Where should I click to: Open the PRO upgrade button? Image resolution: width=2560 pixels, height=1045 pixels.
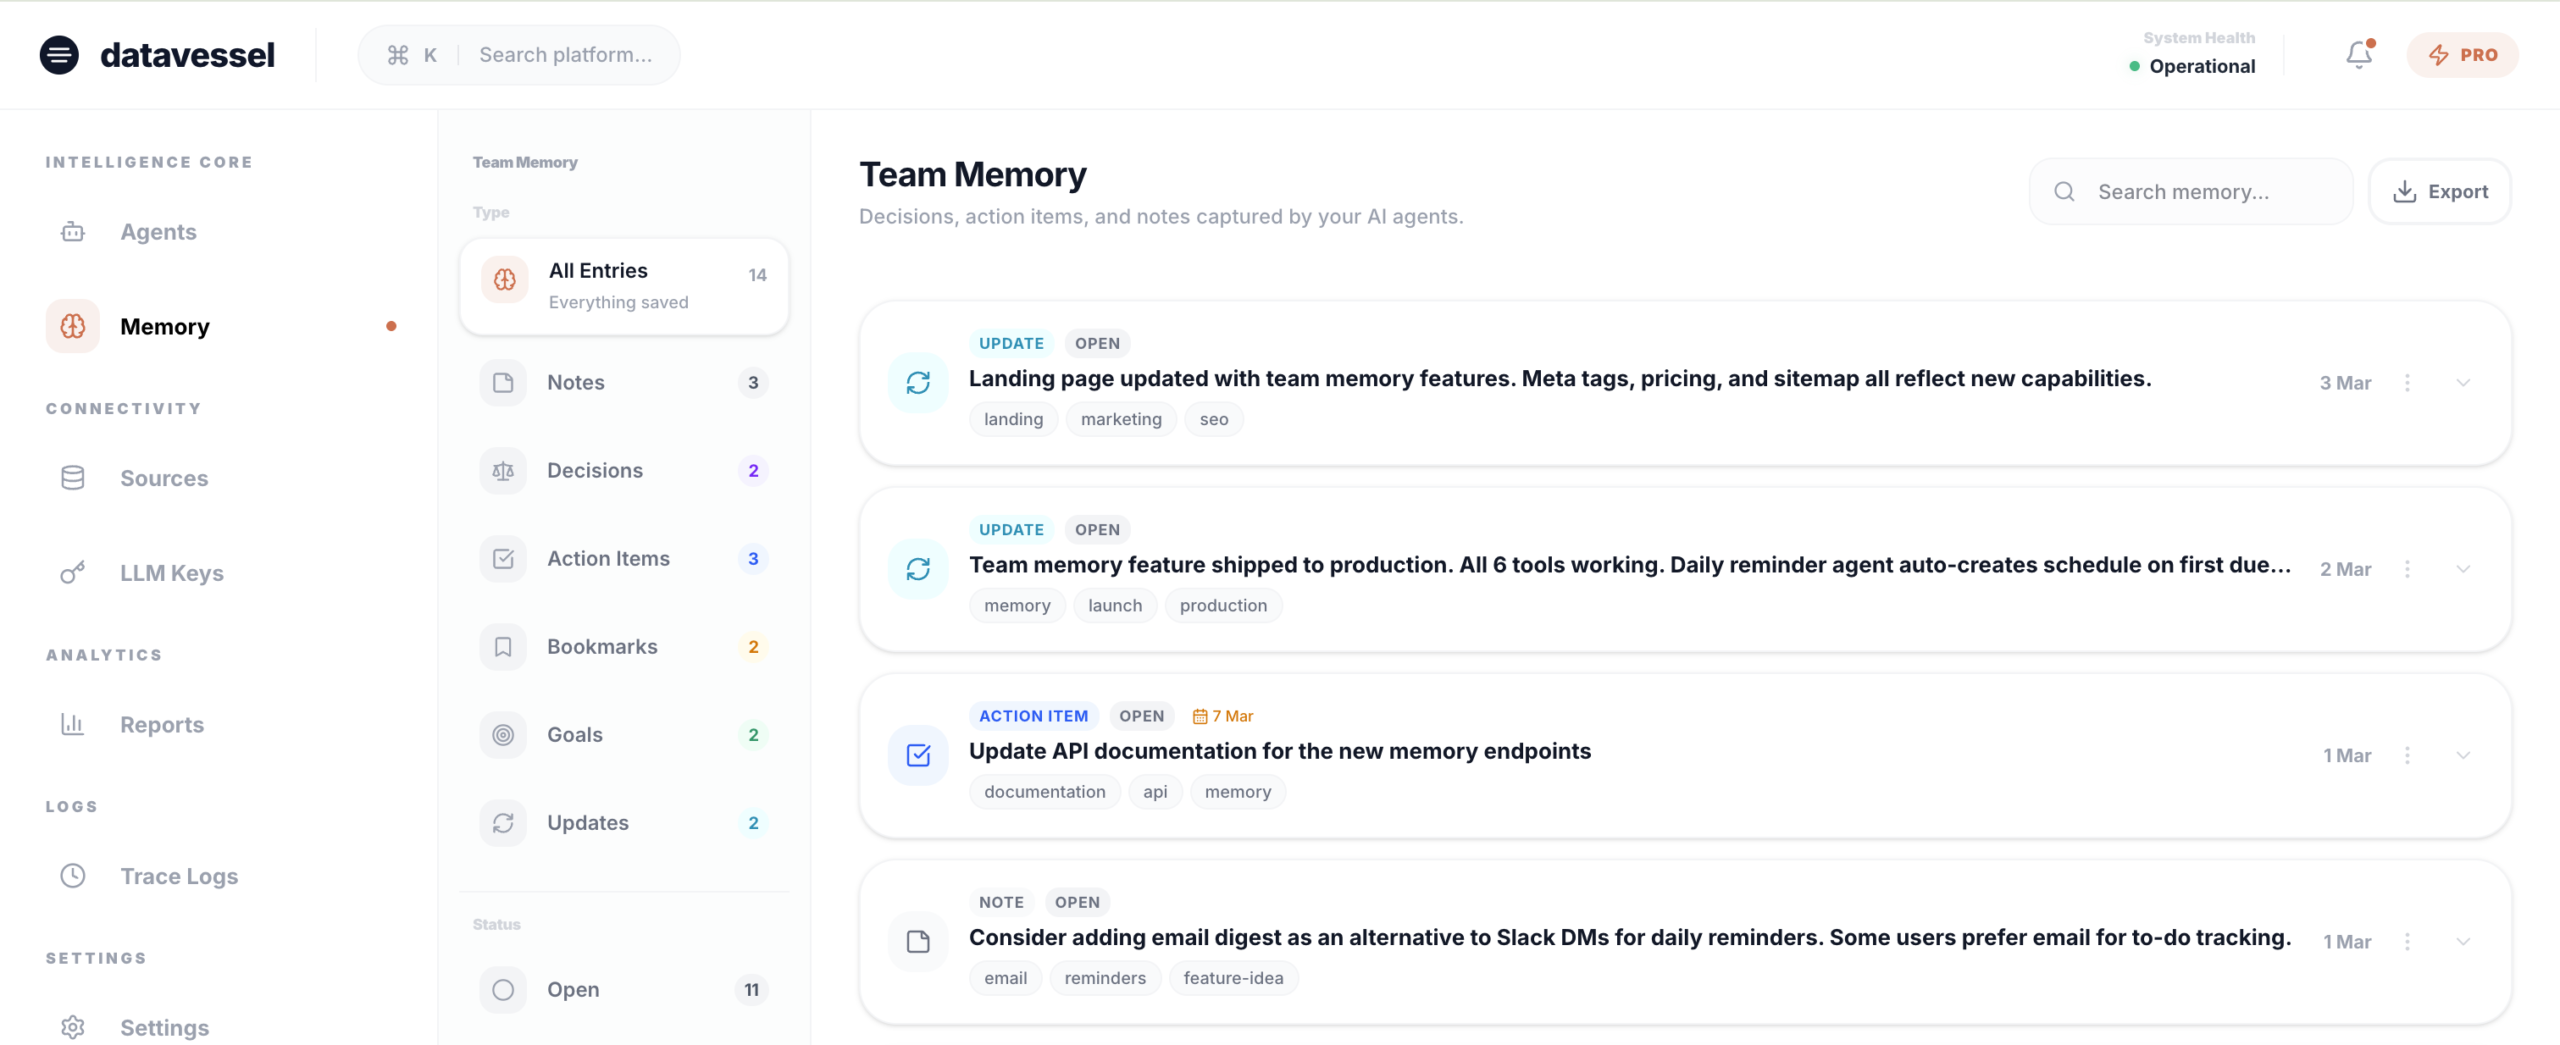tap(2463, 55)
